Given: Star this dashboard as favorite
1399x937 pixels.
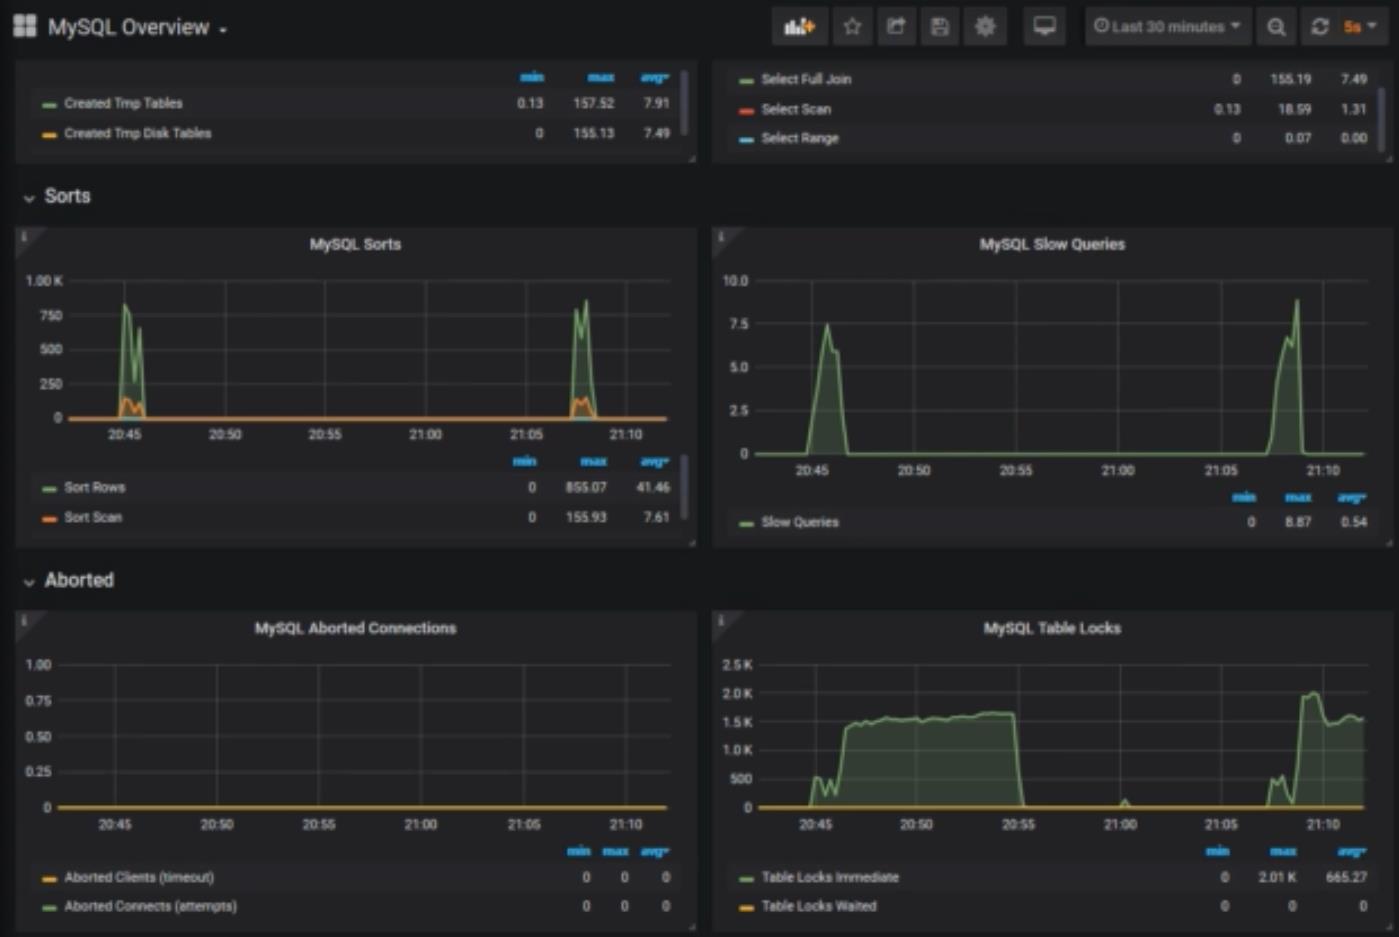Looking at the screenshot, I should (x=852, y=27).
